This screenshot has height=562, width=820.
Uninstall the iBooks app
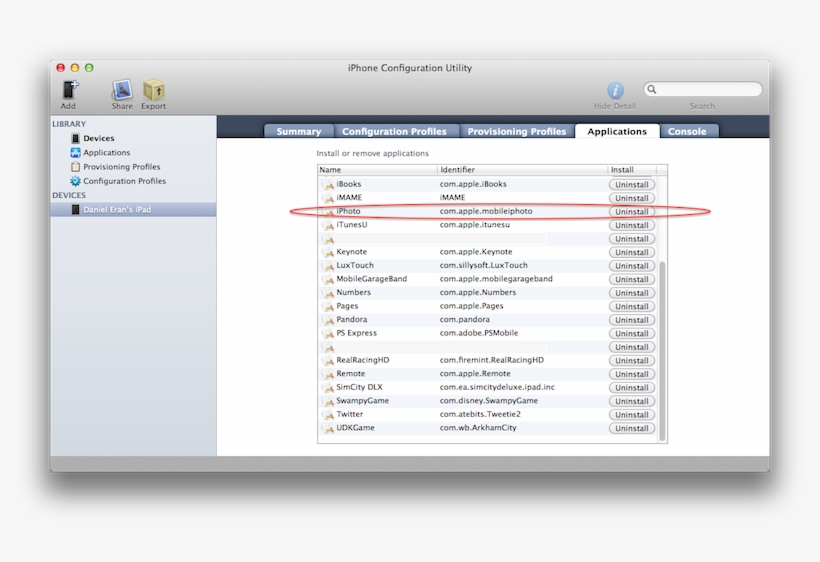(632, 185)
